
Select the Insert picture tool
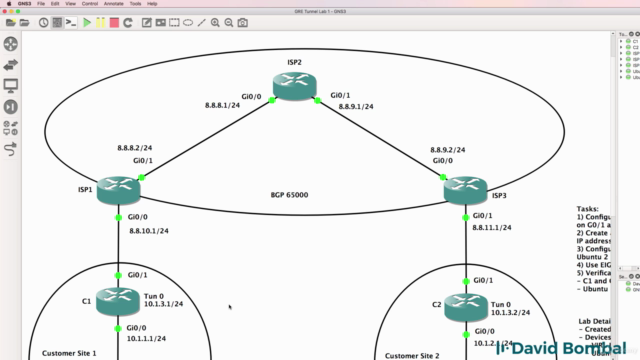tap(160, 23)
